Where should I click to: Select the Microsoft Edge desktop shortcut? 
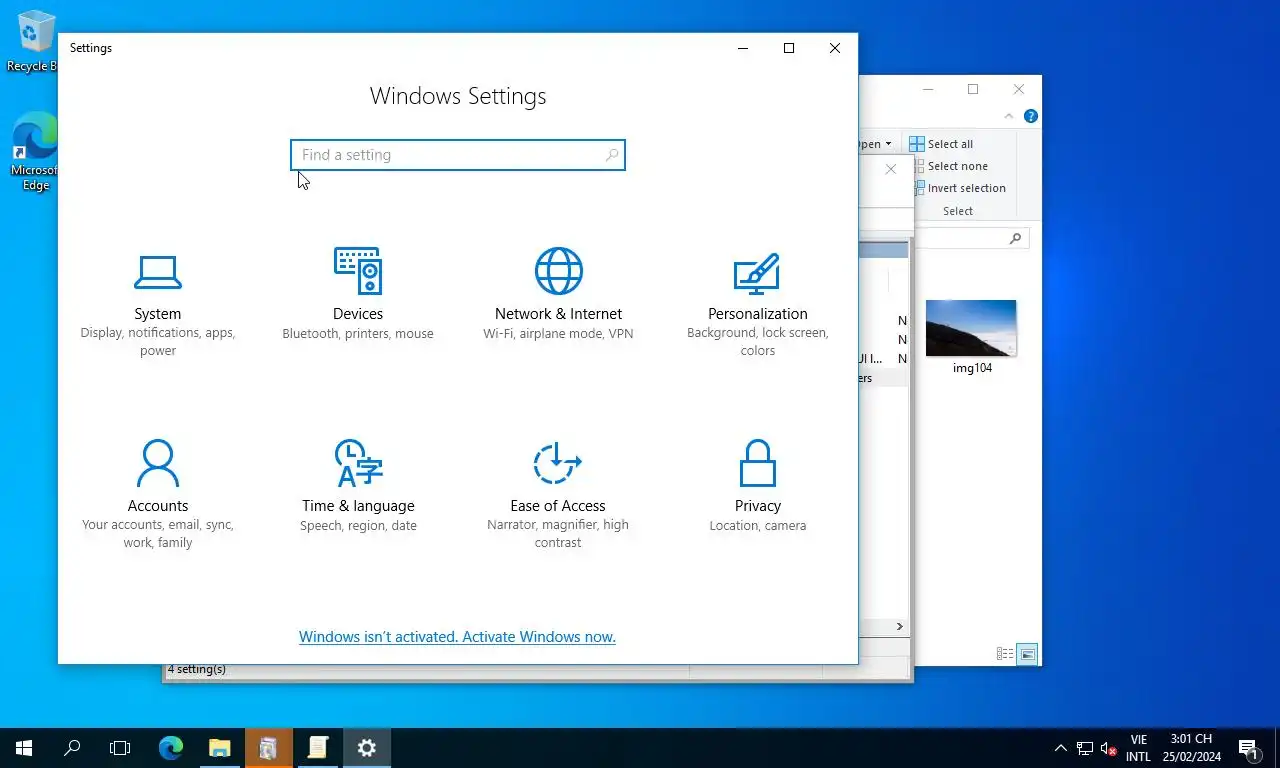(x=34, y=152)
